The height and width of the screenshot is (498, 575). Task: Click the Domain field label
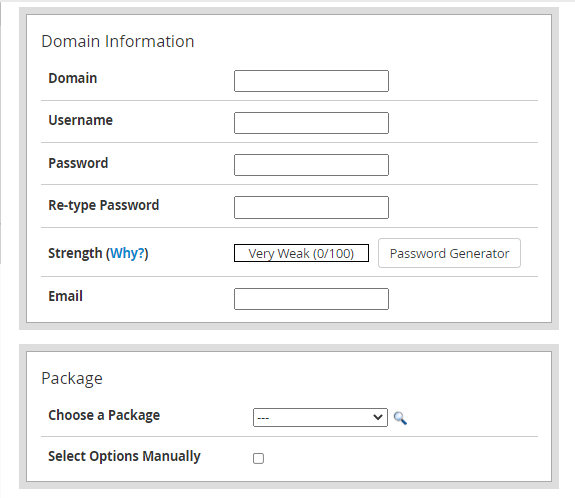tap(73, 78)
